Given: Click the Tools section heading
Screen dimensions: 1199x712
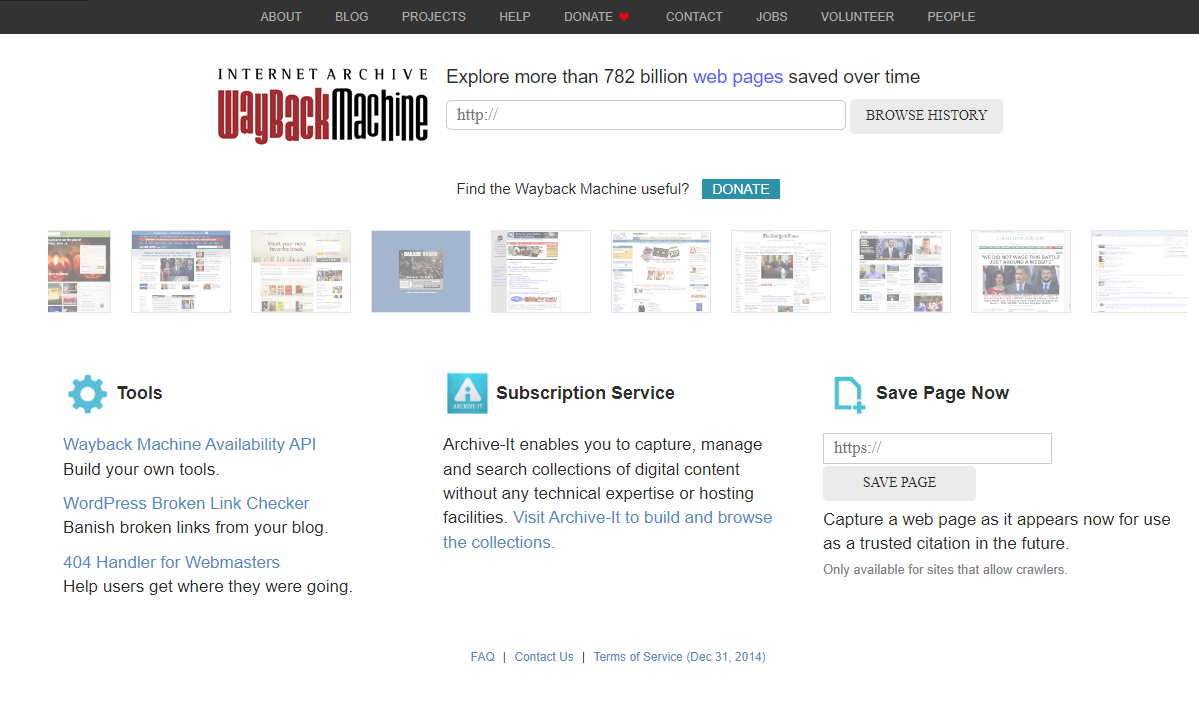Looking at the screenshot, I should (139, 393).
